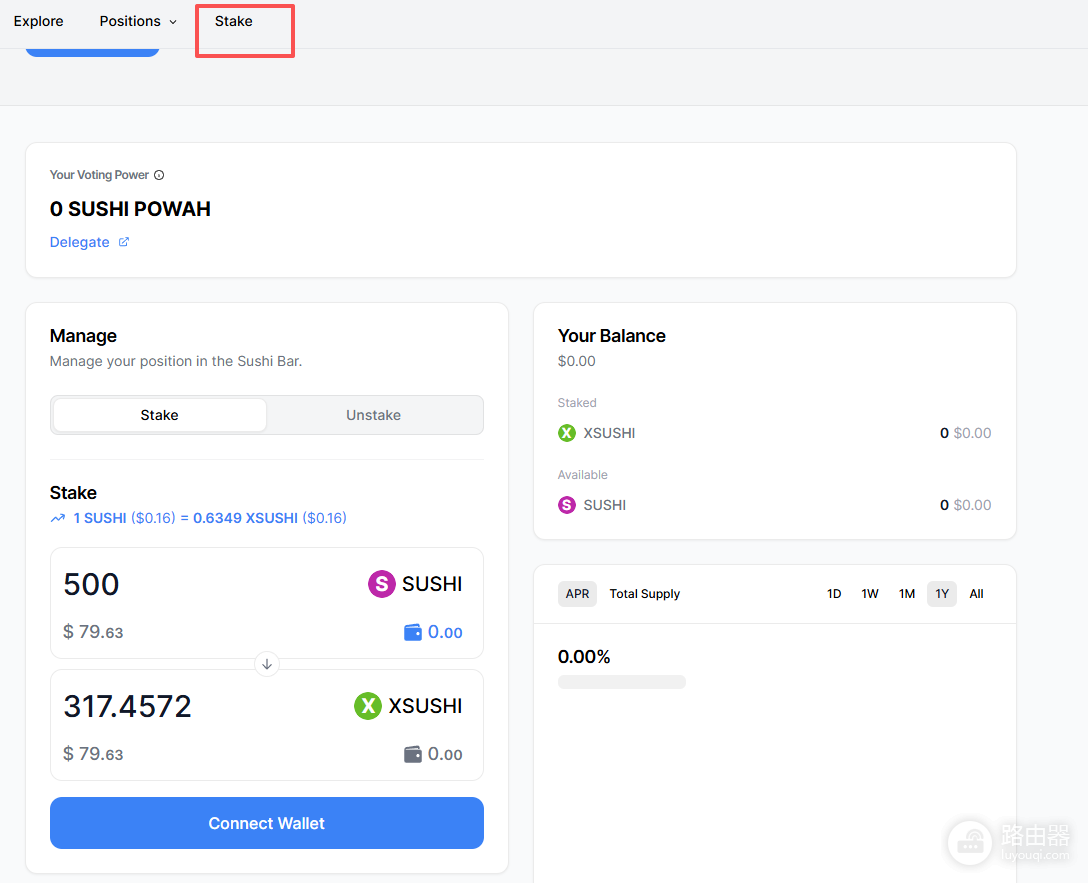The height and width of the screenshot is (883, 1088).
Task: Click the XSUSHI token icon in the XSUSHI output field
Action: coord(368,706)
